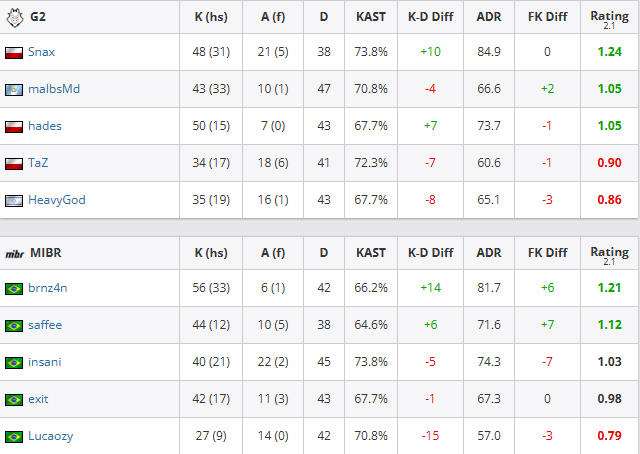The width and height of the screenshot is (640, 454).
Task: Open insani player profile link
Action: click(x=44, y=362)
